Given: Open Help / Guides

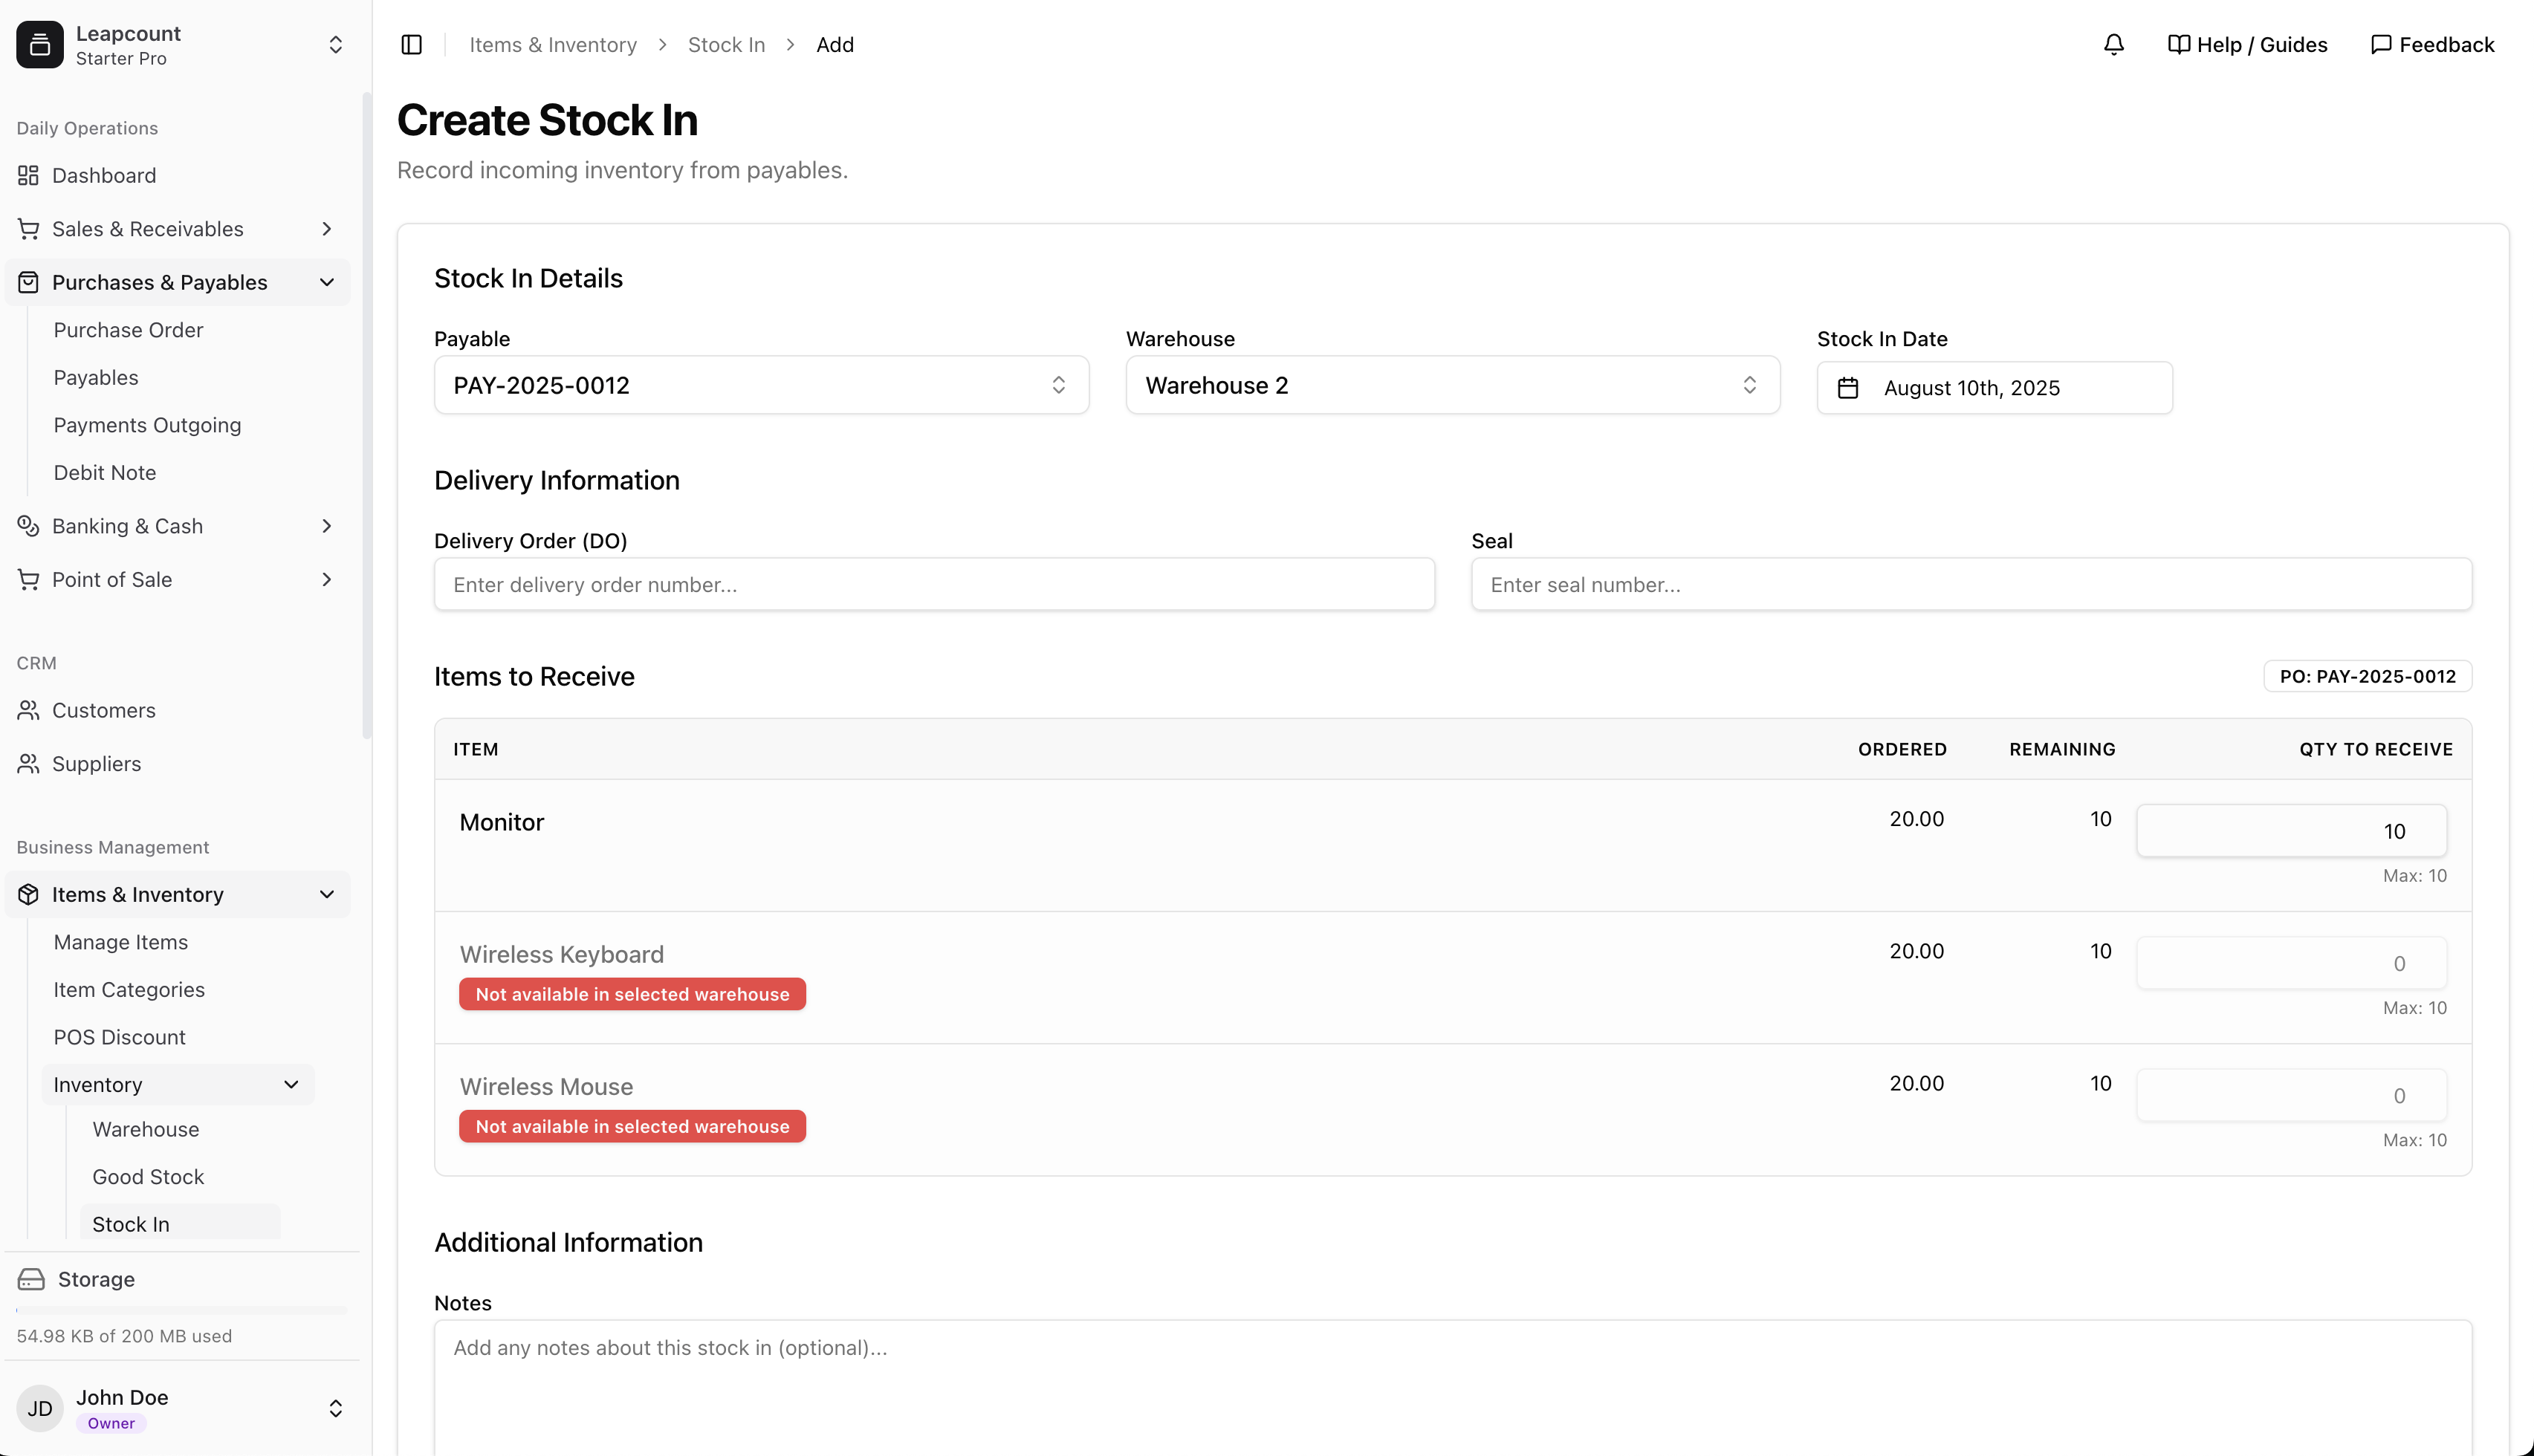Looking at the screenshot, I should pyautogui.click(x=2247, y=45).
